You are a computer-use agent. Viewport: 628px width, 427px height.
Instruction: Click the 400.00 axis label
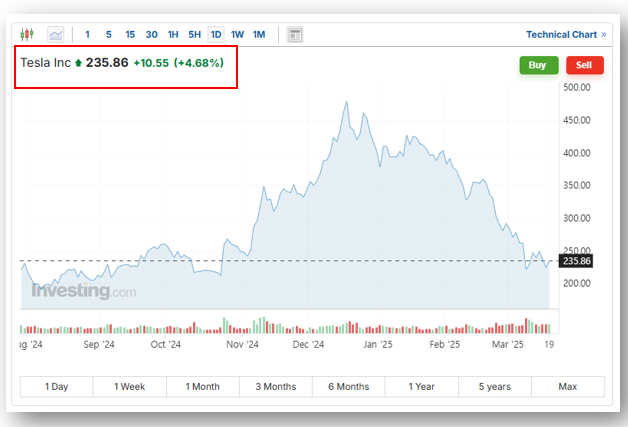coord(577,153)
